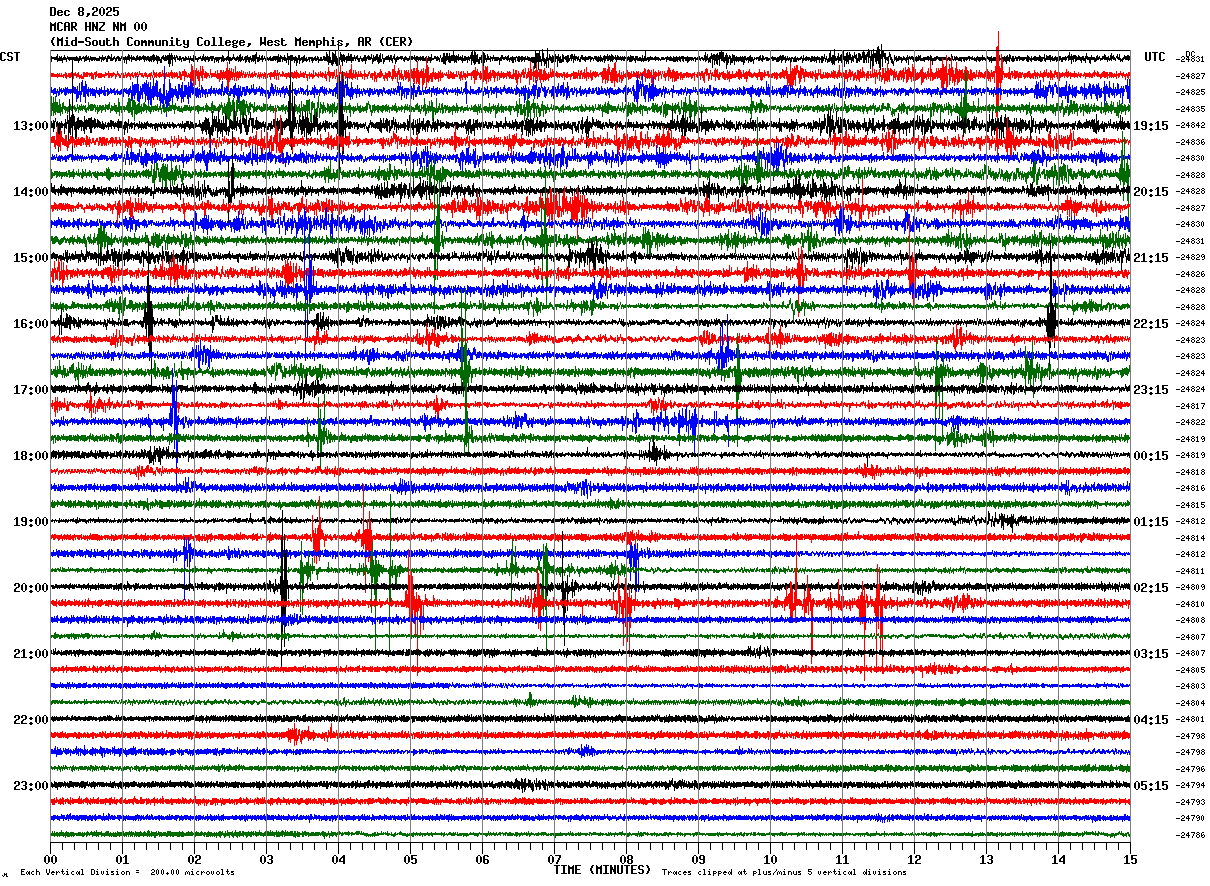Click the 23:15 UTC time label
1210x886 pixels.
(1151, 389)
